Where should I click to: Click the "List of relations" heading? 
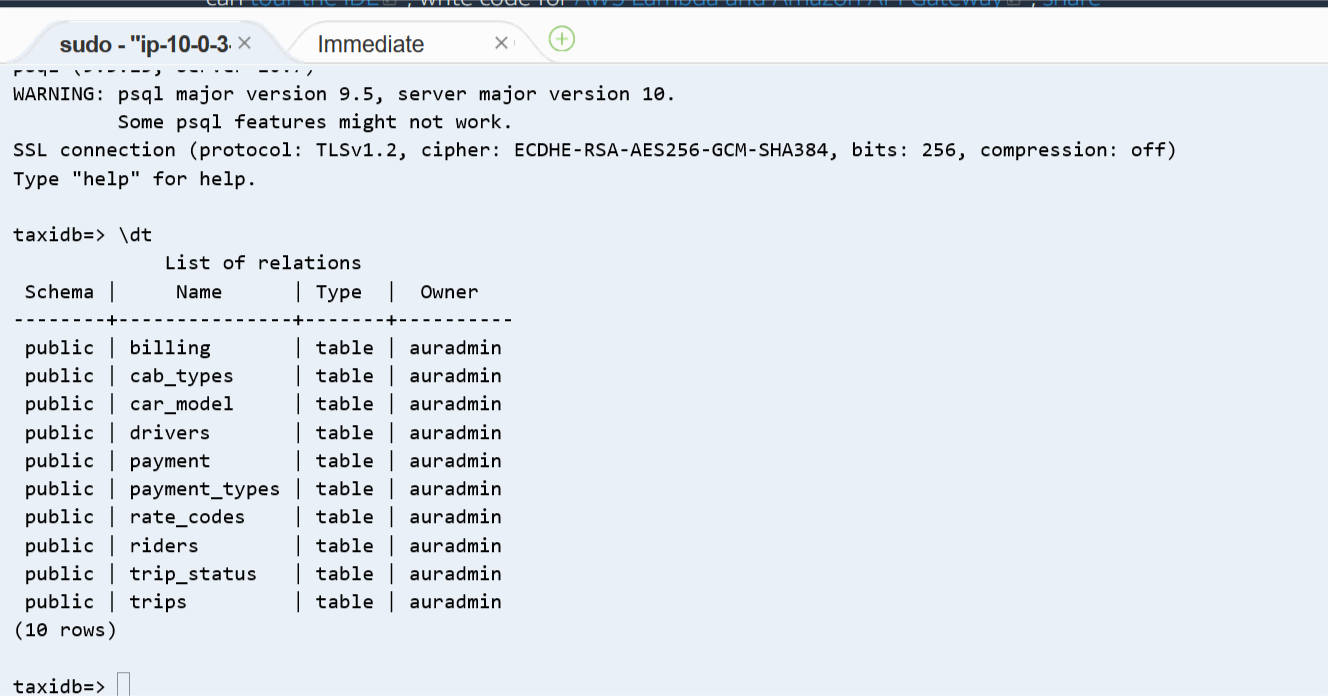click(263, 263)
